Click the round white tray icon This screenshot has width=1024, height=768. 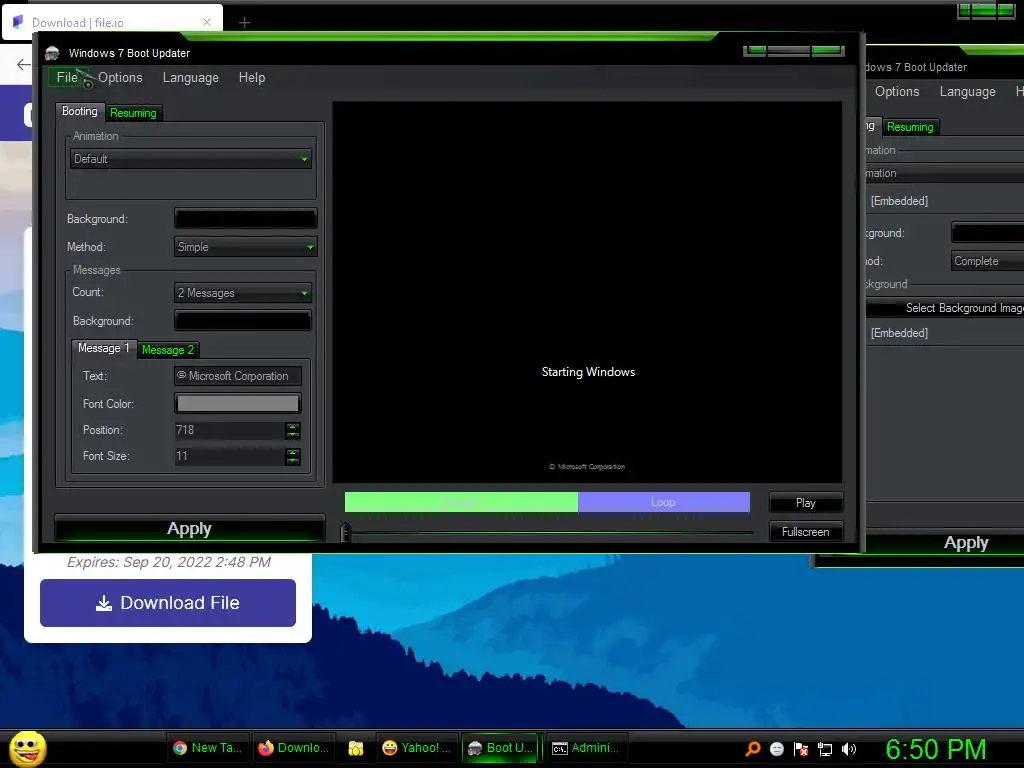777,749
